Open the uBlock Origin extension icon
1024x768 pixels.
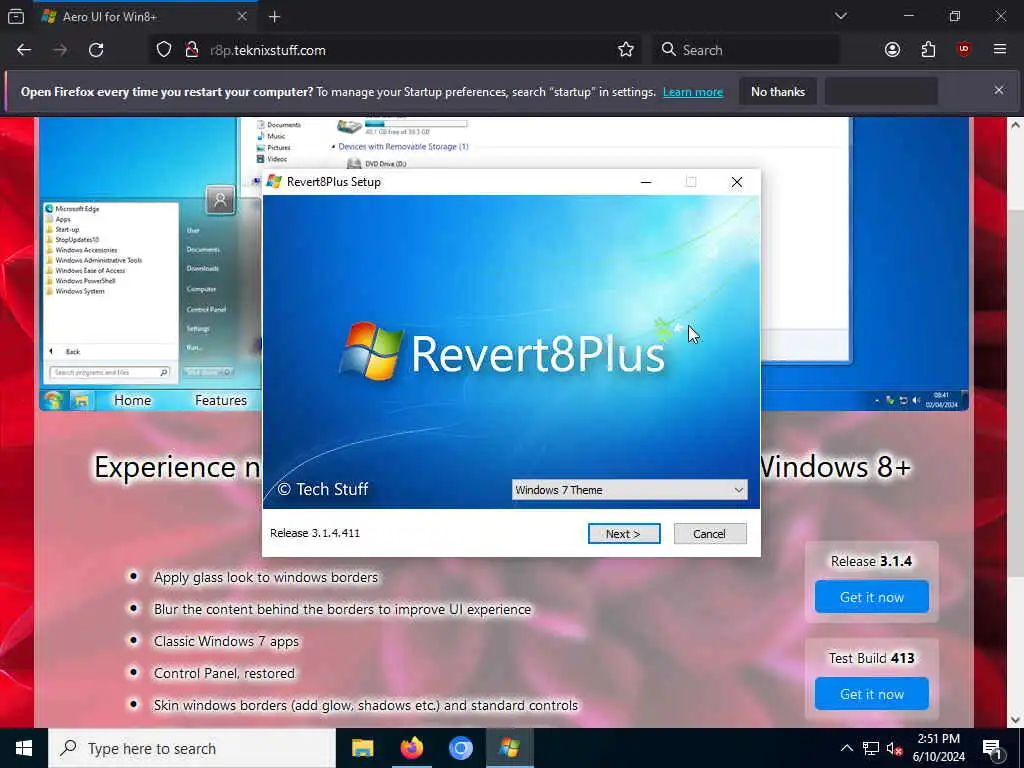coord(964,50)
